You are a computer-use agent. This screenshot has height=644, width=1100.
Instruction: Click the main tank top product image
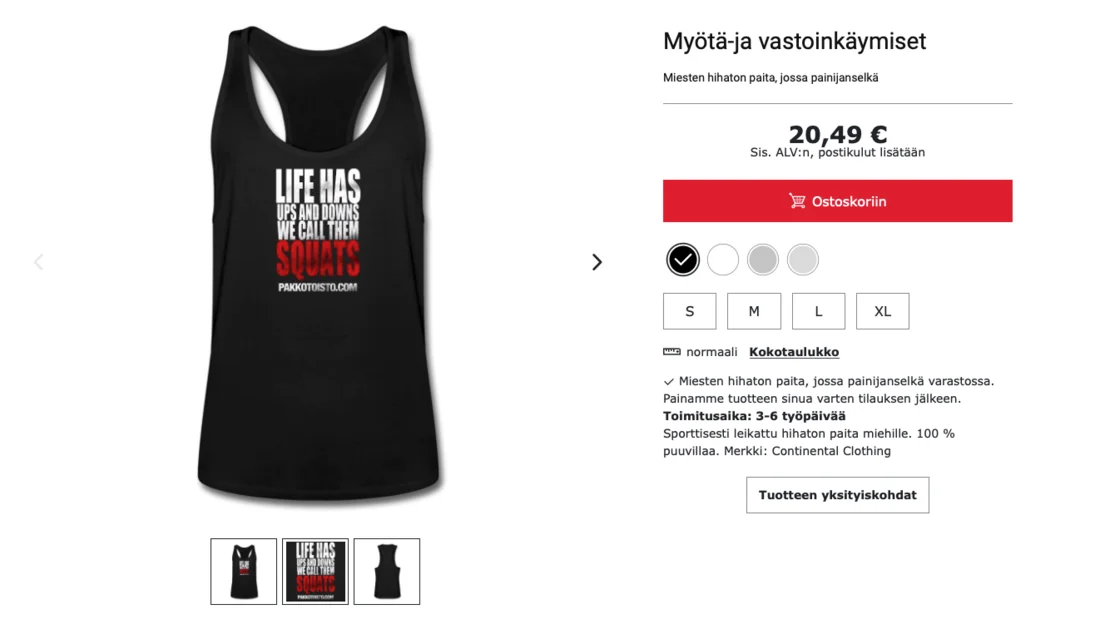(x=318, y=263)
